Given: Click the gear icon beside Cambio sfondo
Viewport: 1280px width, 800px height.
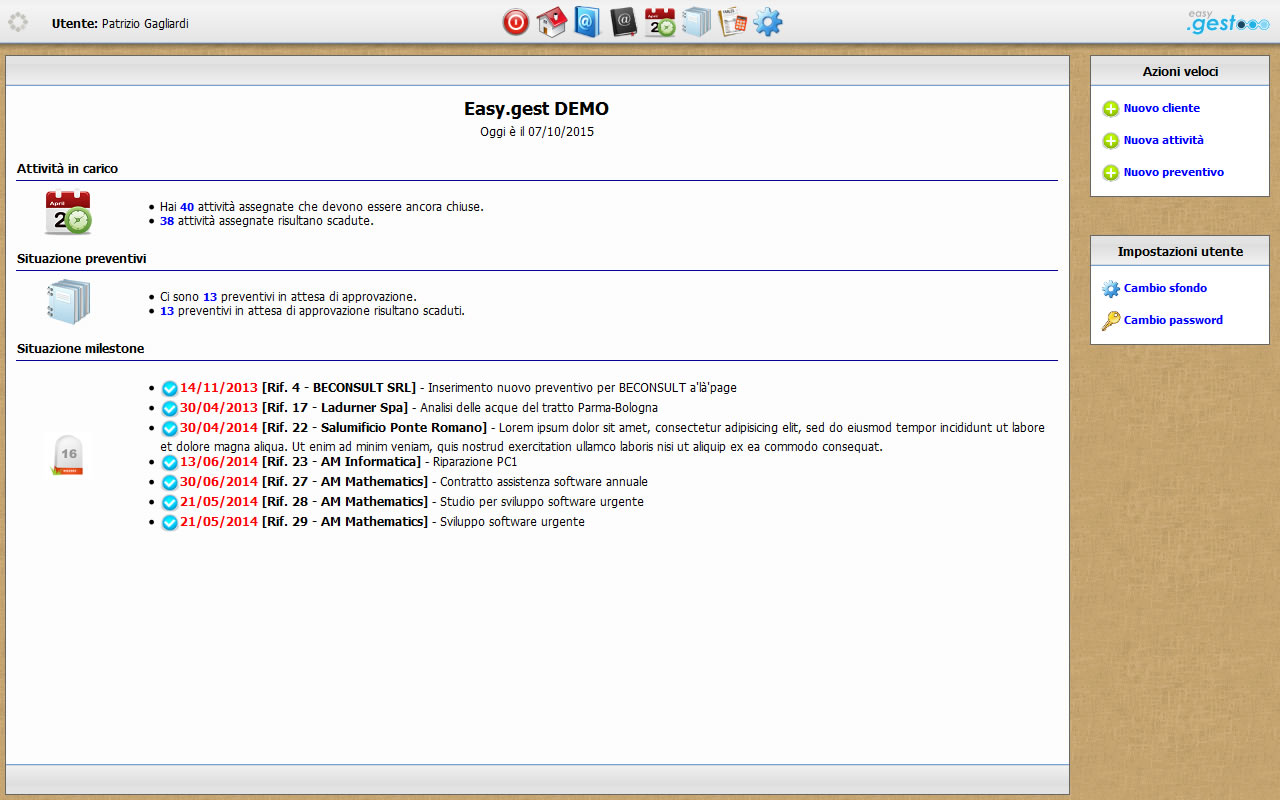Looking at the screenshot, I should coord(1111,289).
